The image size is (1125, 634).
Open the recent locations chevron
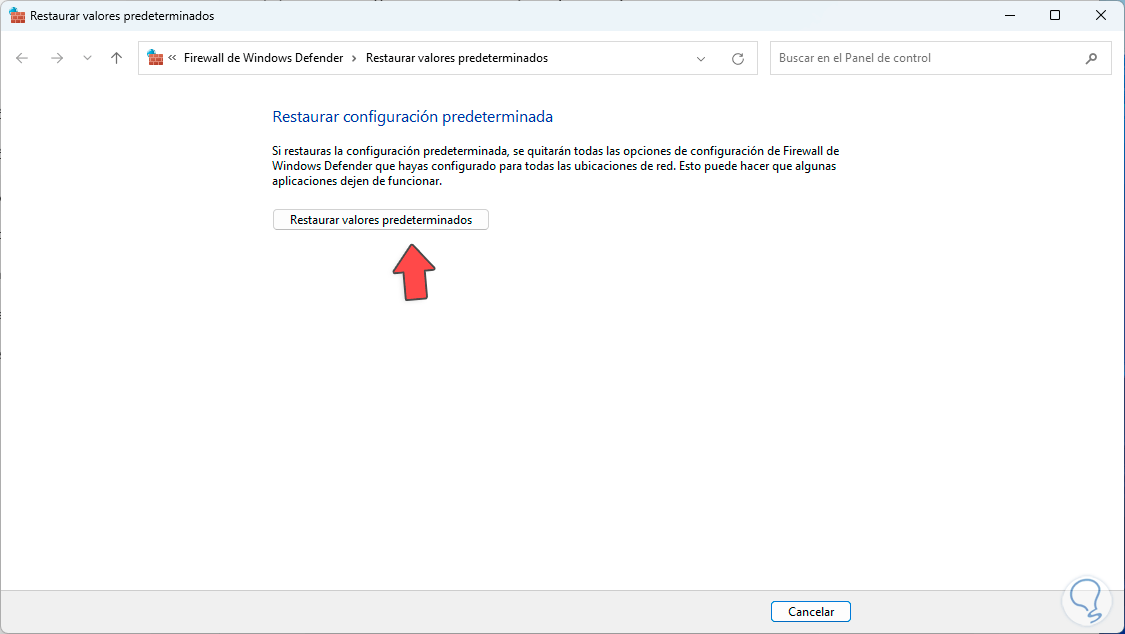pos(88,58)
